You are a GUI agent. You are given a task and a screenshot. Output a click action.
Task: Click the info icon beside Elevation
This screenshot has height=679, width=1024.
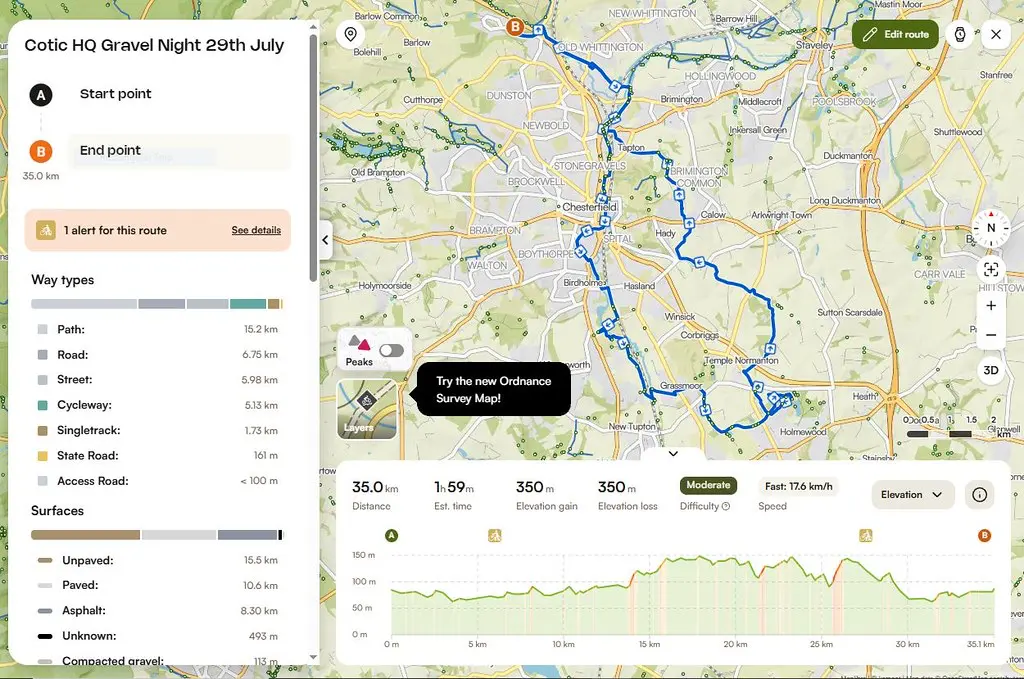point(979,494)
